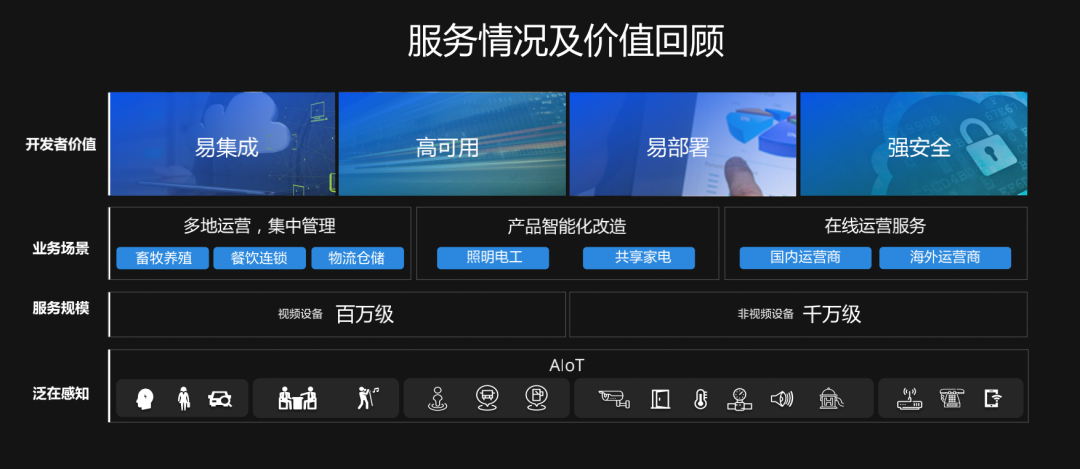Image resolution: width=1080 pixels, height=469 pixels.
Task: Select the 物流仓储 blue tag
Action: tap(357, 258)
